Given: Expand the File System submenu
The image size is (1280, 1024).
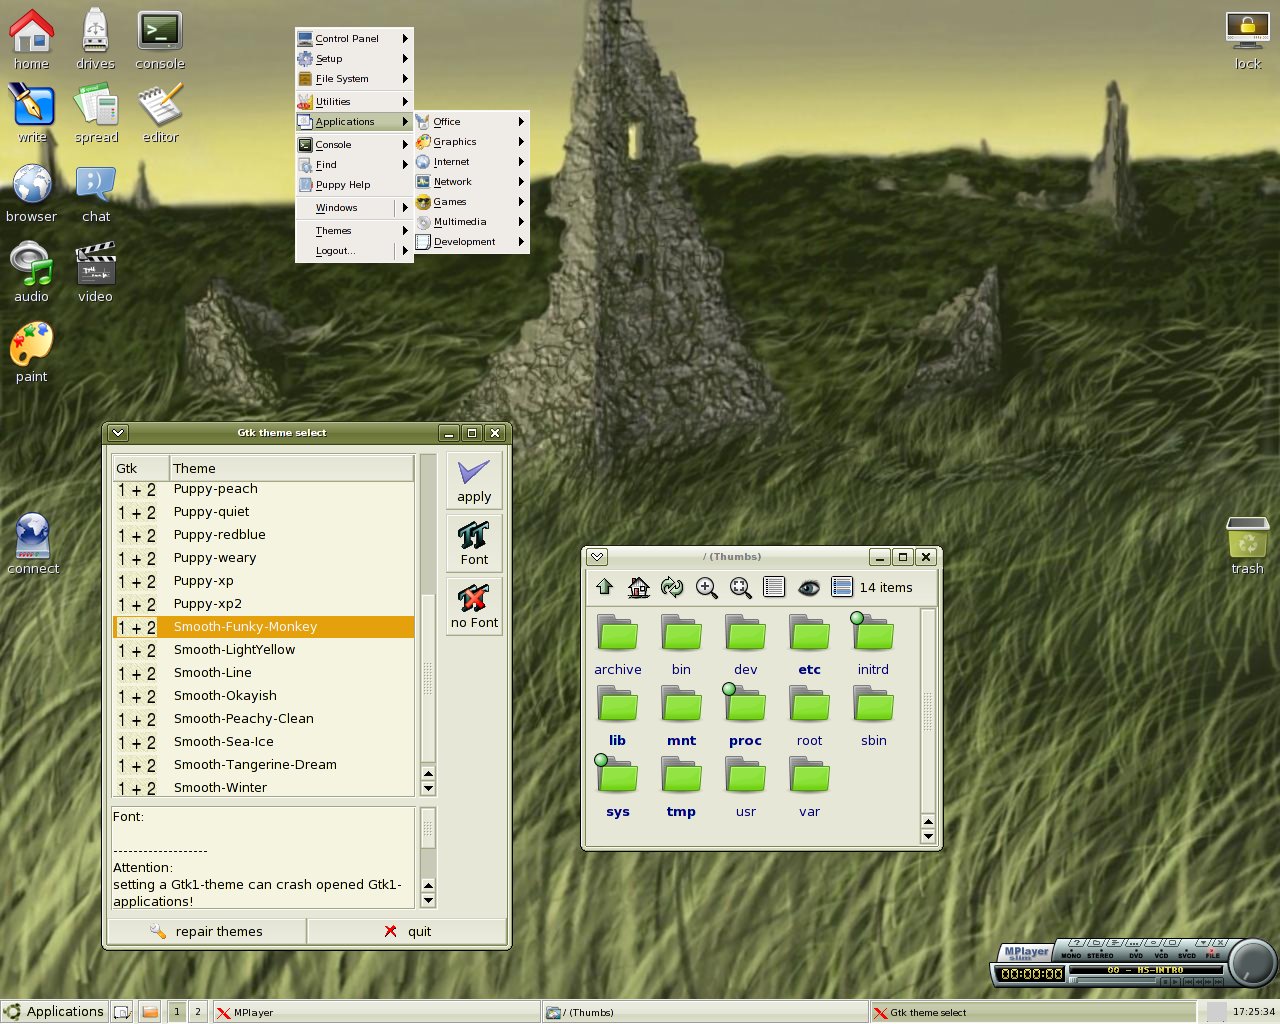Looking at the screenshot, I should (354, 78).
